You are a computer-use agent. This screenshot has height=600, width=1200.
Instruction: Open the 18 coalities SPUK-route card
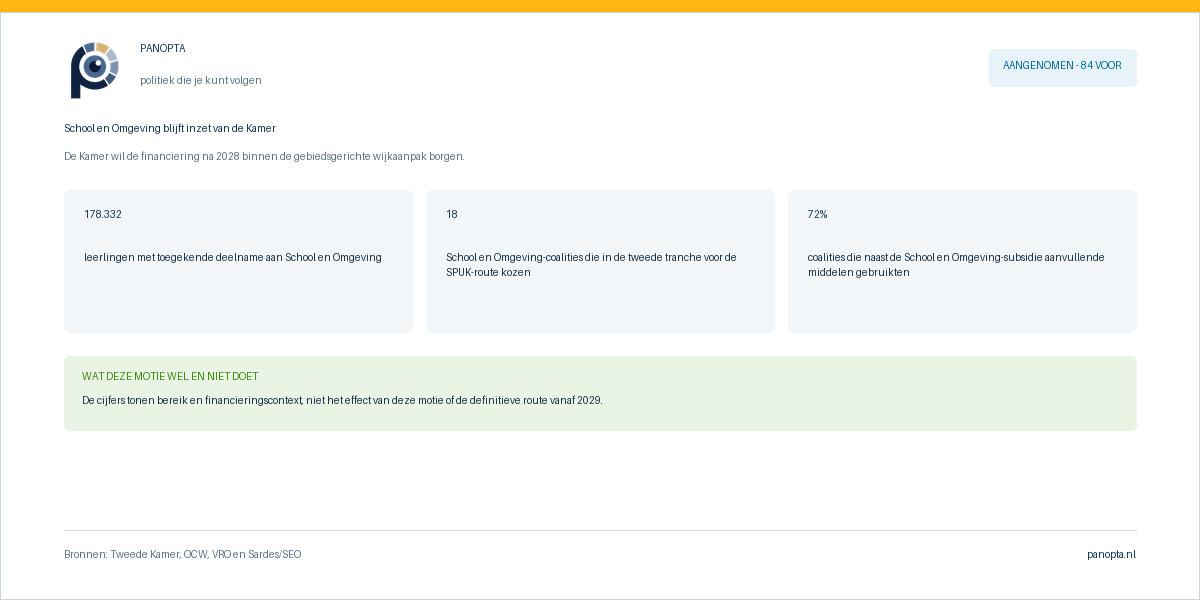coord(600,261)
